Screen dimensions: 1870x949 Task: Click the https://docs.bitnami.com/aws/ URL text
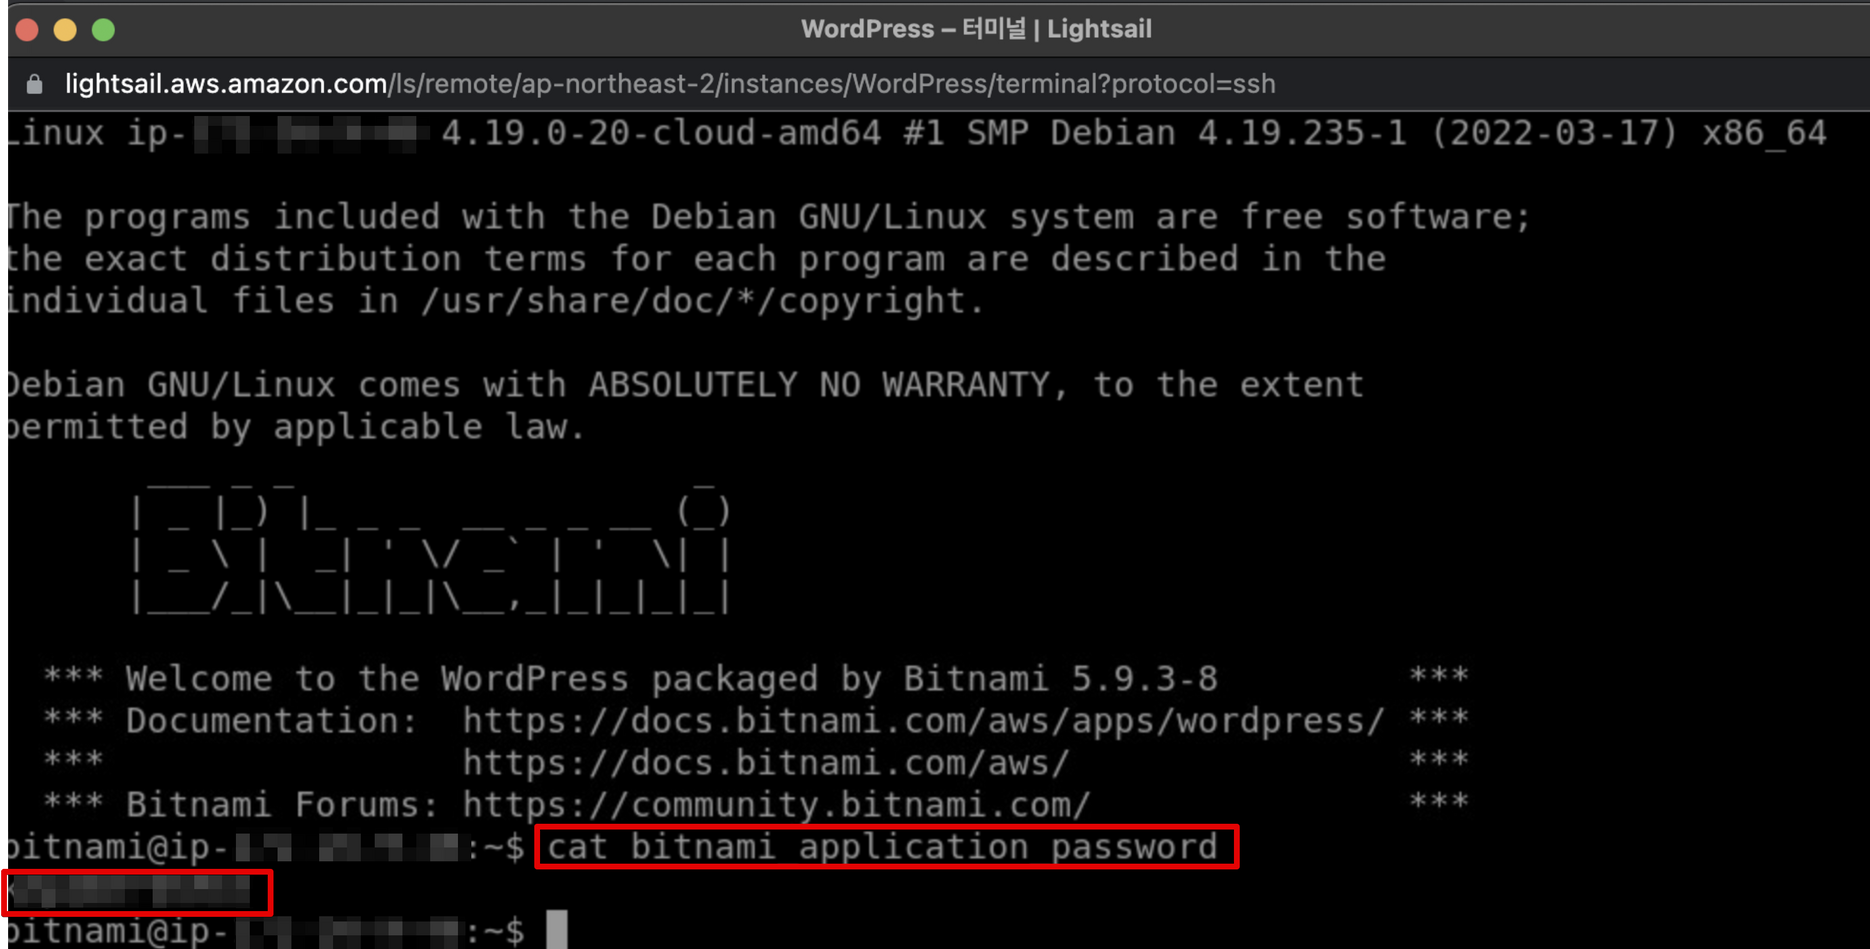tap(766, 763)
